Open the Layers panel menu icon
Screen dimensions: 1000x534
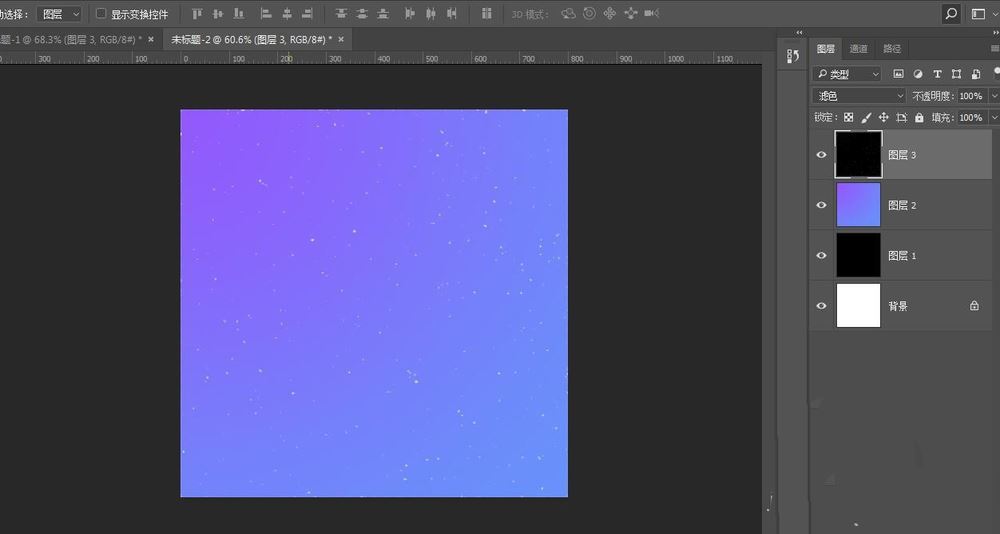(995, 48)
